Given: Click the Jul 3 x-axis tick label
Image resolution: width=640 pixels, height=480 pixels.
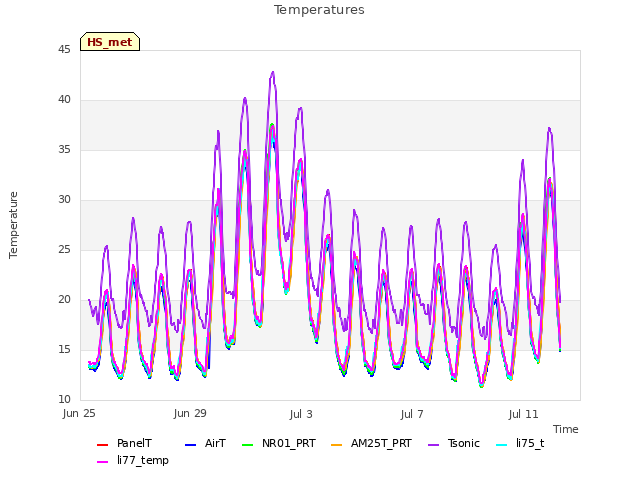Looking at the screenshot, I should pos(301,414).
